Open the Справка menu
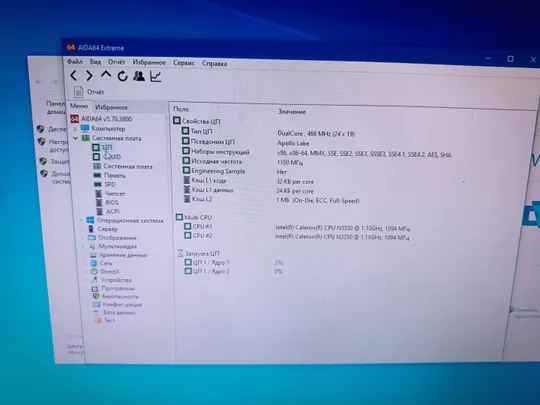The height and width of the screenshot is (405, 540). coord(214,64)
